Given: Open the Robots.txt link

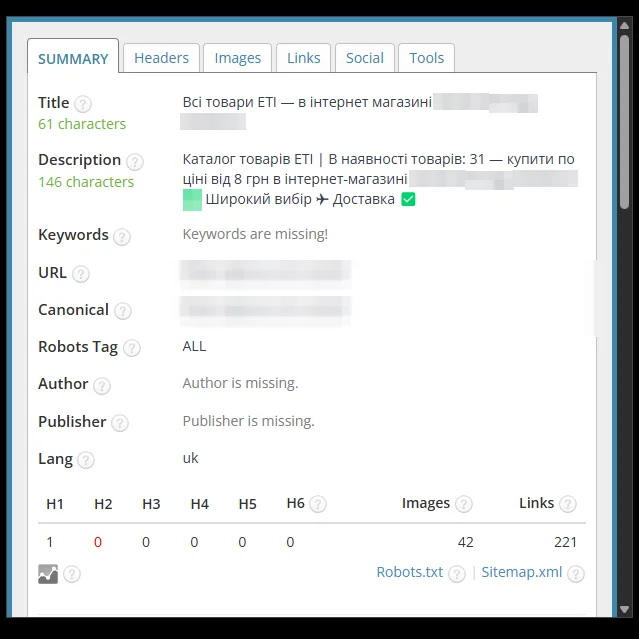Looking at the screenshot, I should tap(410, 572).
